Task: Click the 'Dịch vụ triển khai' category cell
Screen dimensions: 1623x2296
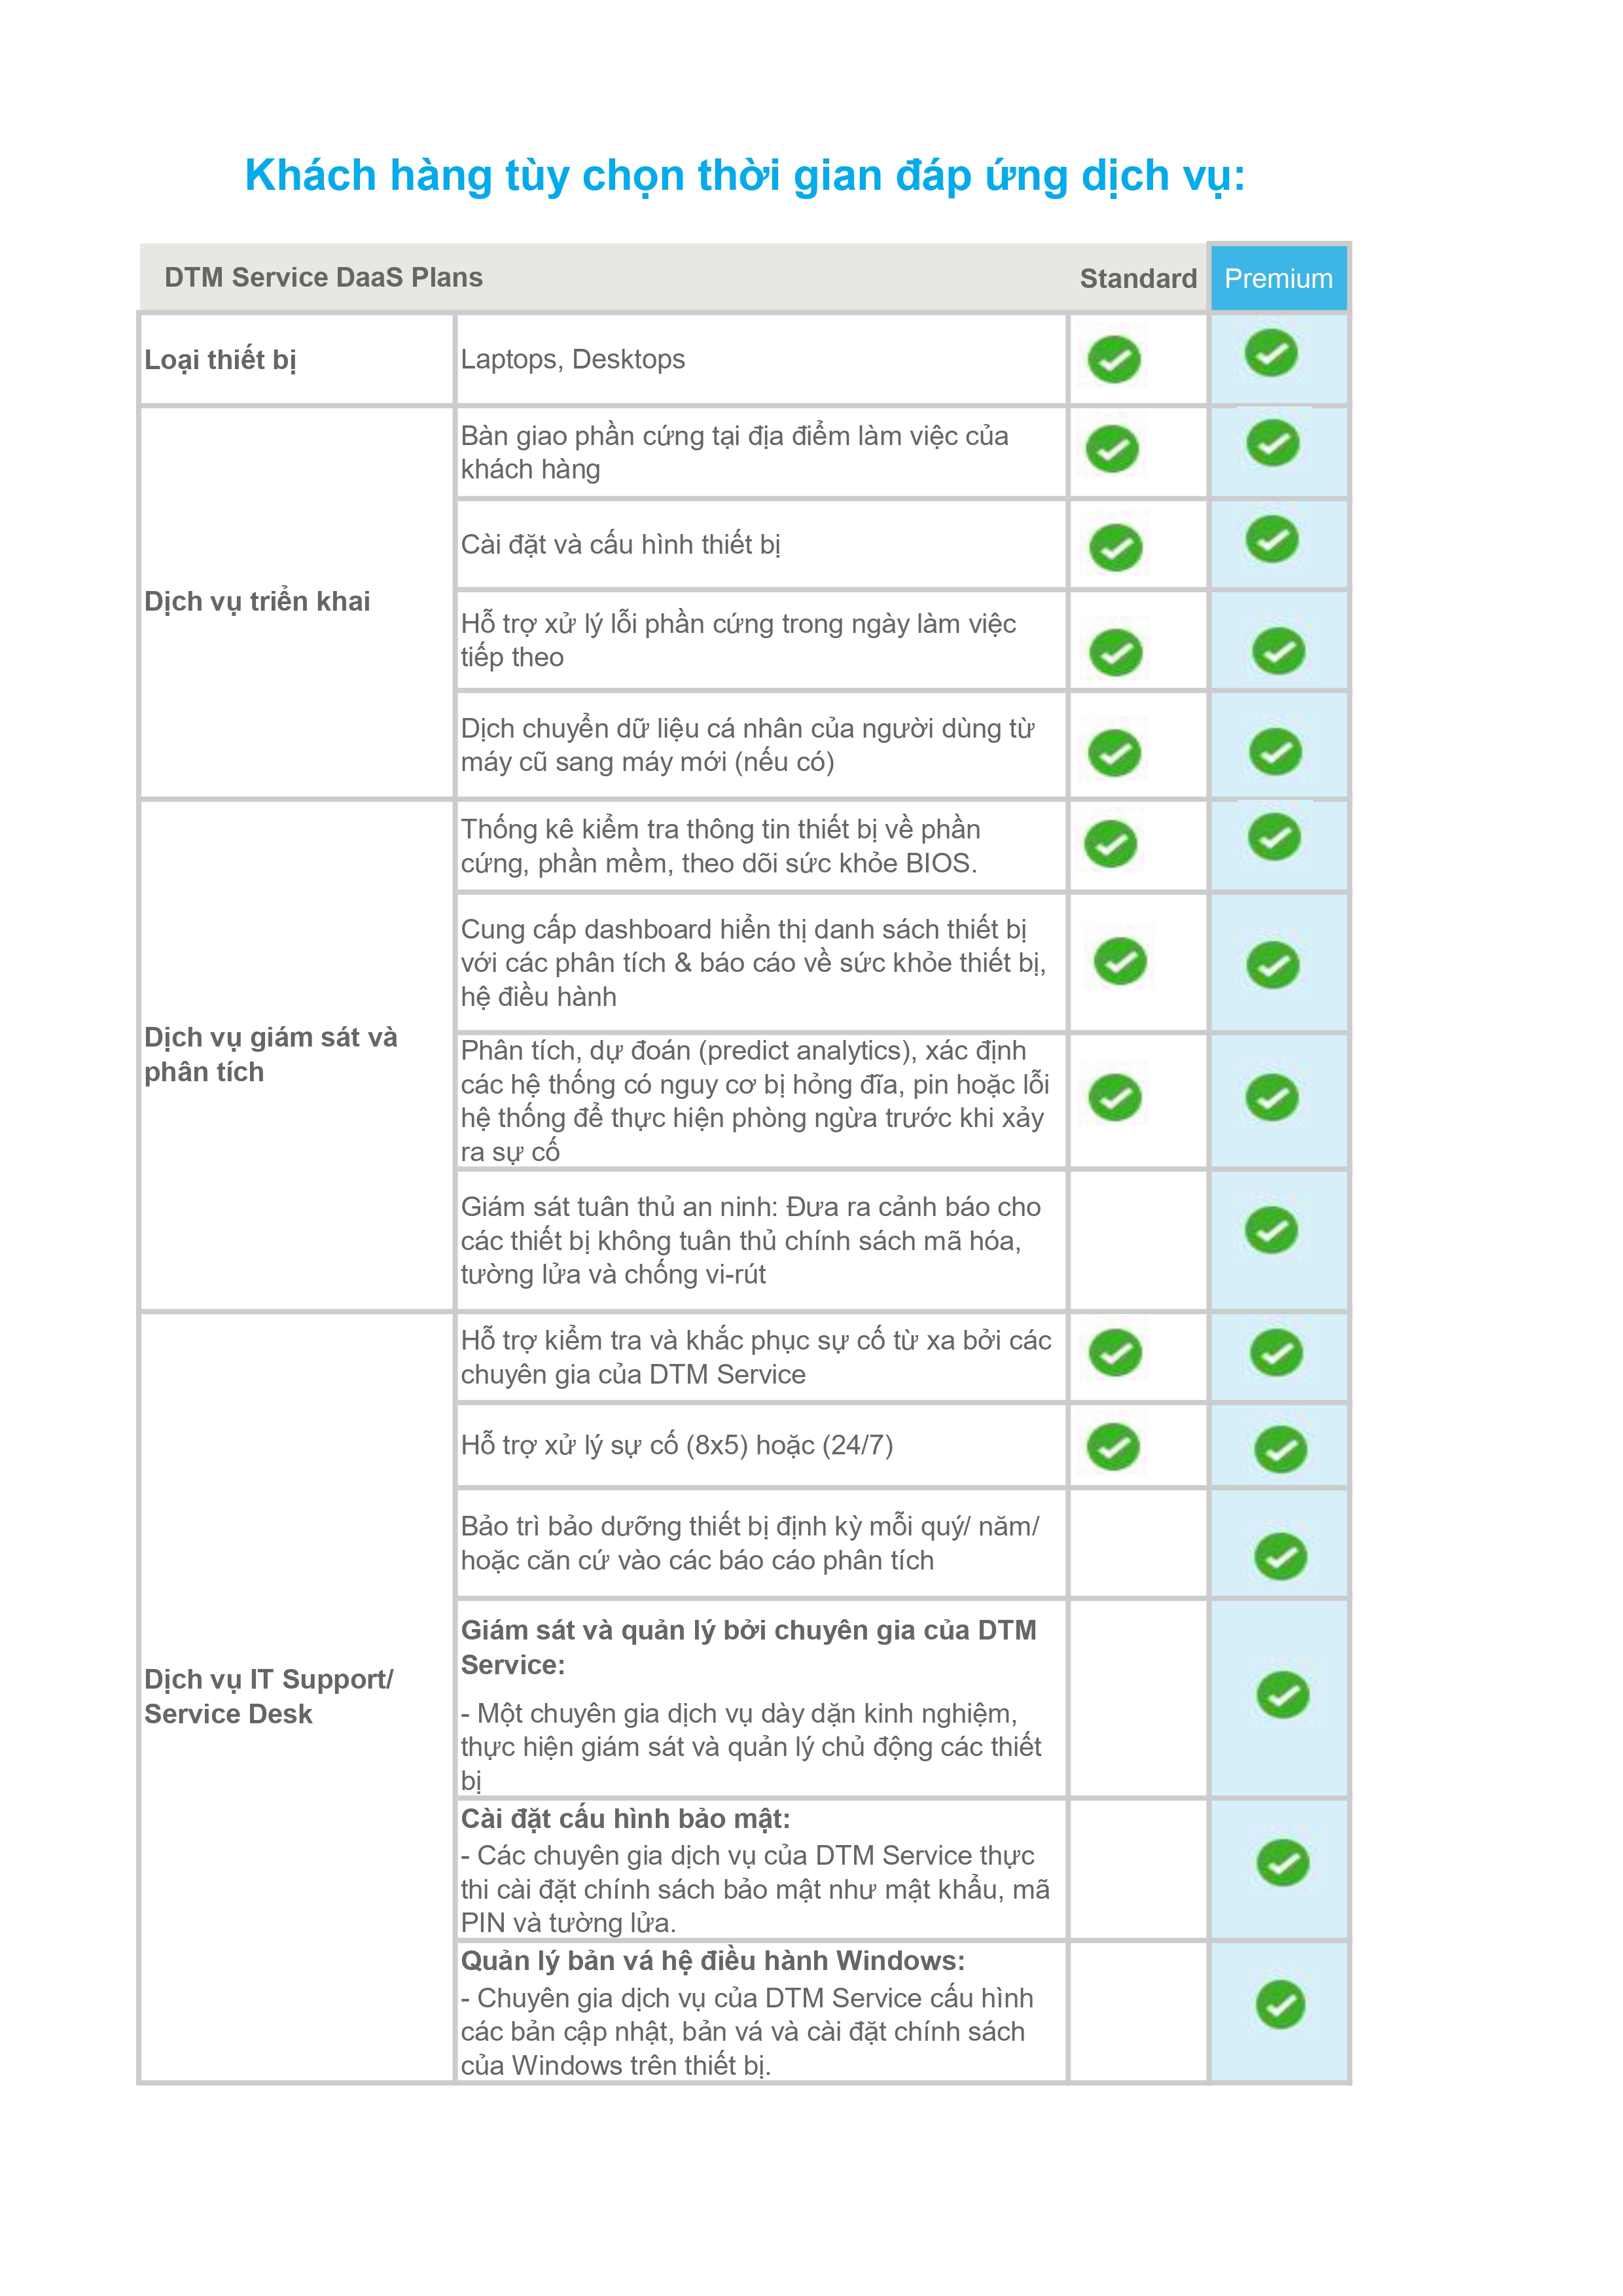Action: coord(257,601)
